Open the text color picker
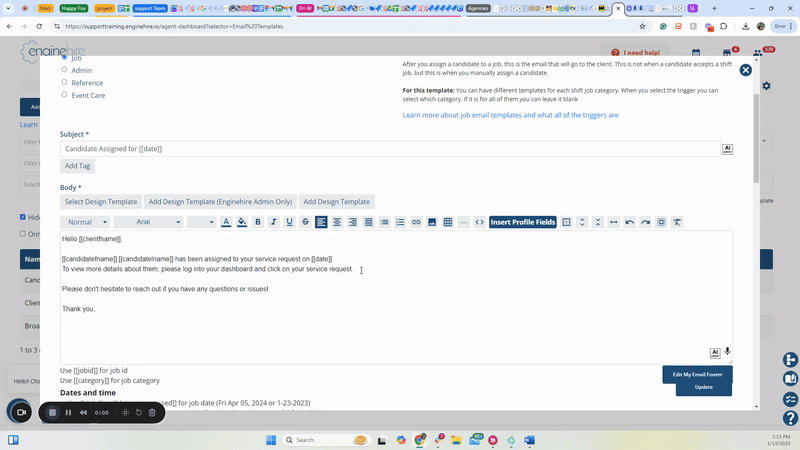 pos(226,222)
